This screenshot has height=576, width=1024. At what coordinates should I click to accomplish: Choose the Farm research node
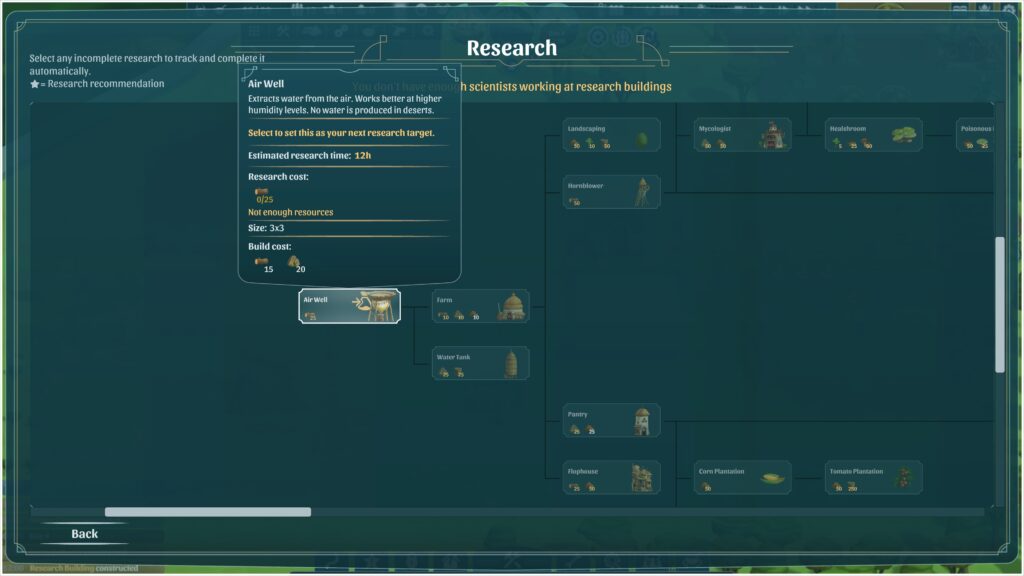tap(481, 306)
